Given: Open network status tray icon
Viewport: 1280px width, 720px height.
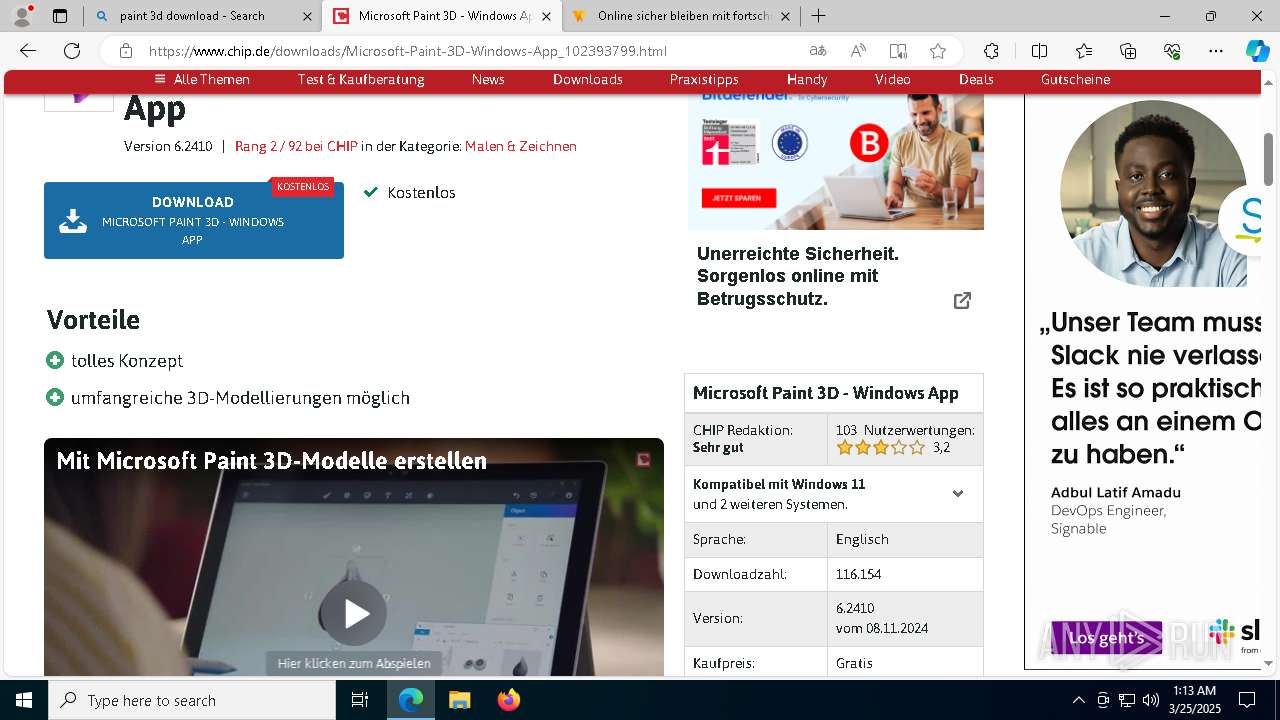Looking at the screenshot, I should [1127, 700].
